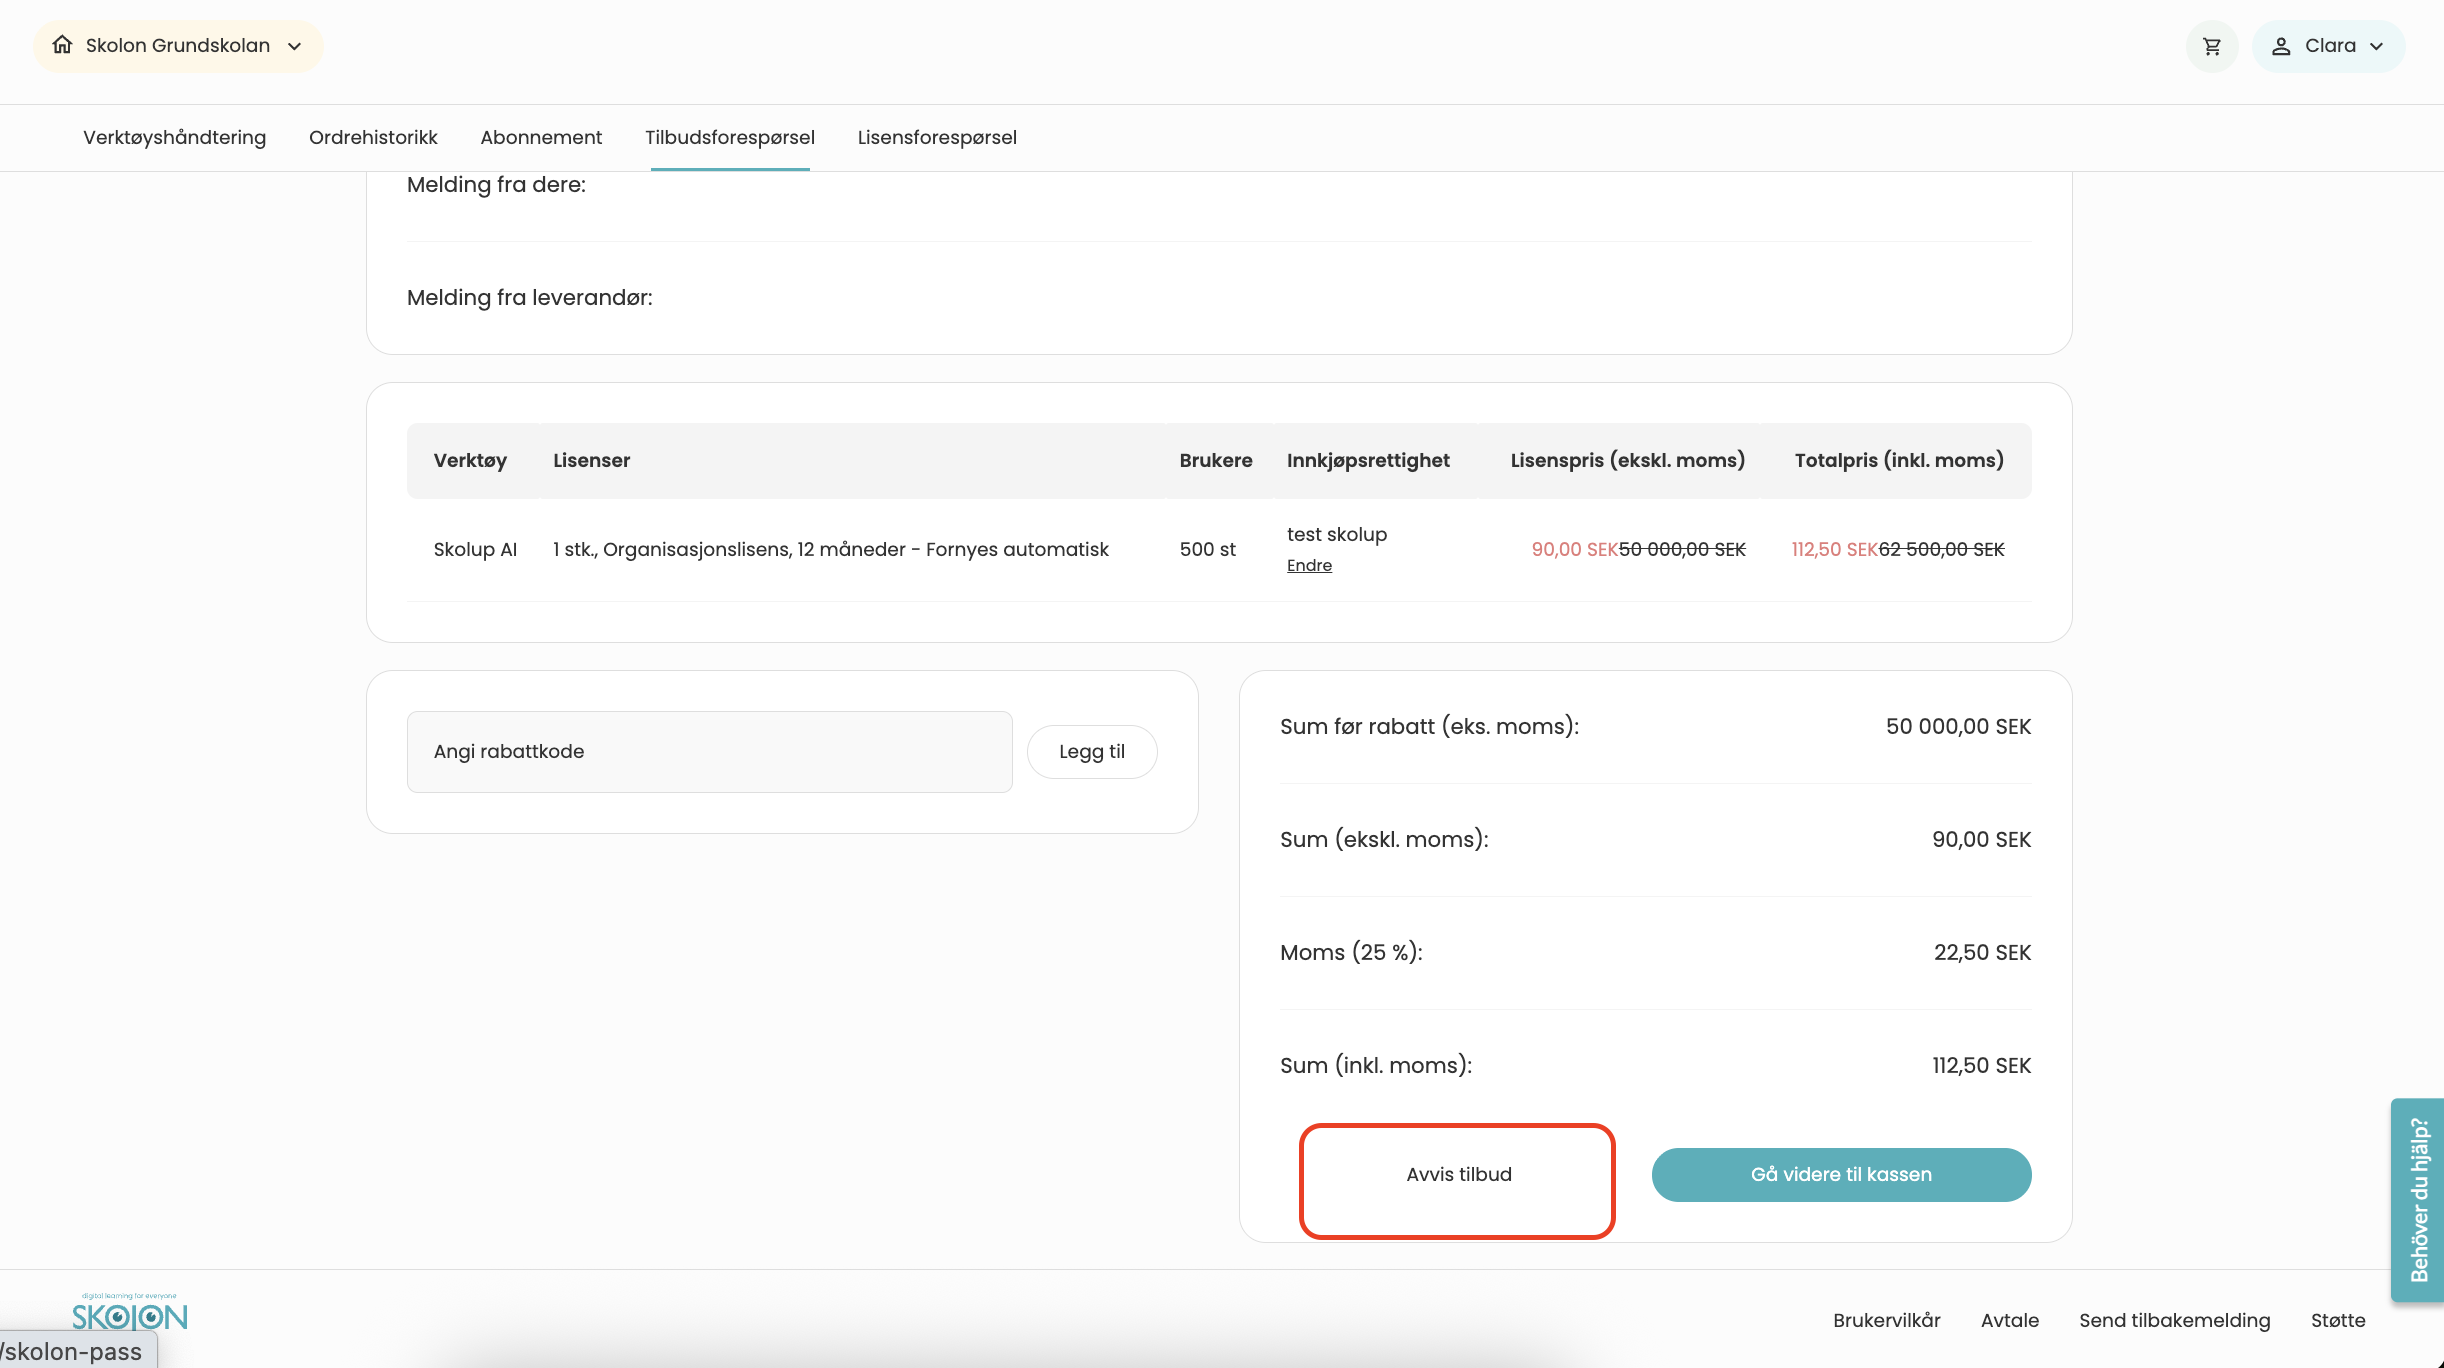Click the user profile icon next to Clara
2444x1368 pixels.
tap(2280, 46)
